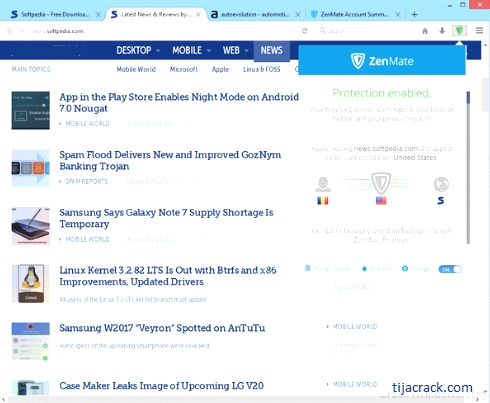
Task: Click the GozNym Trojan article thumbnail
Action: tap(31, 168)
